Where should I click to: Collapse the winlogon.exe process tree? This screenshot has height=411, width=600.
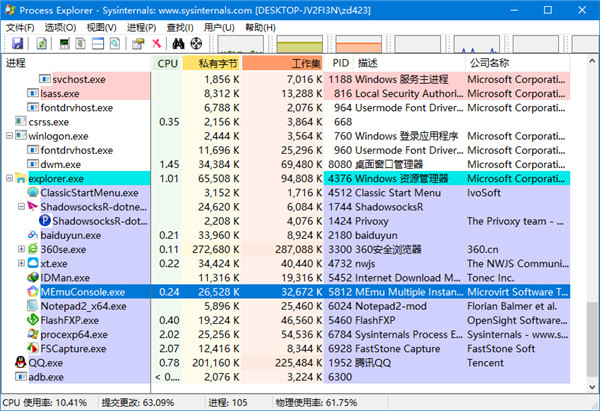pyautogui.click(x=9, y=136)
